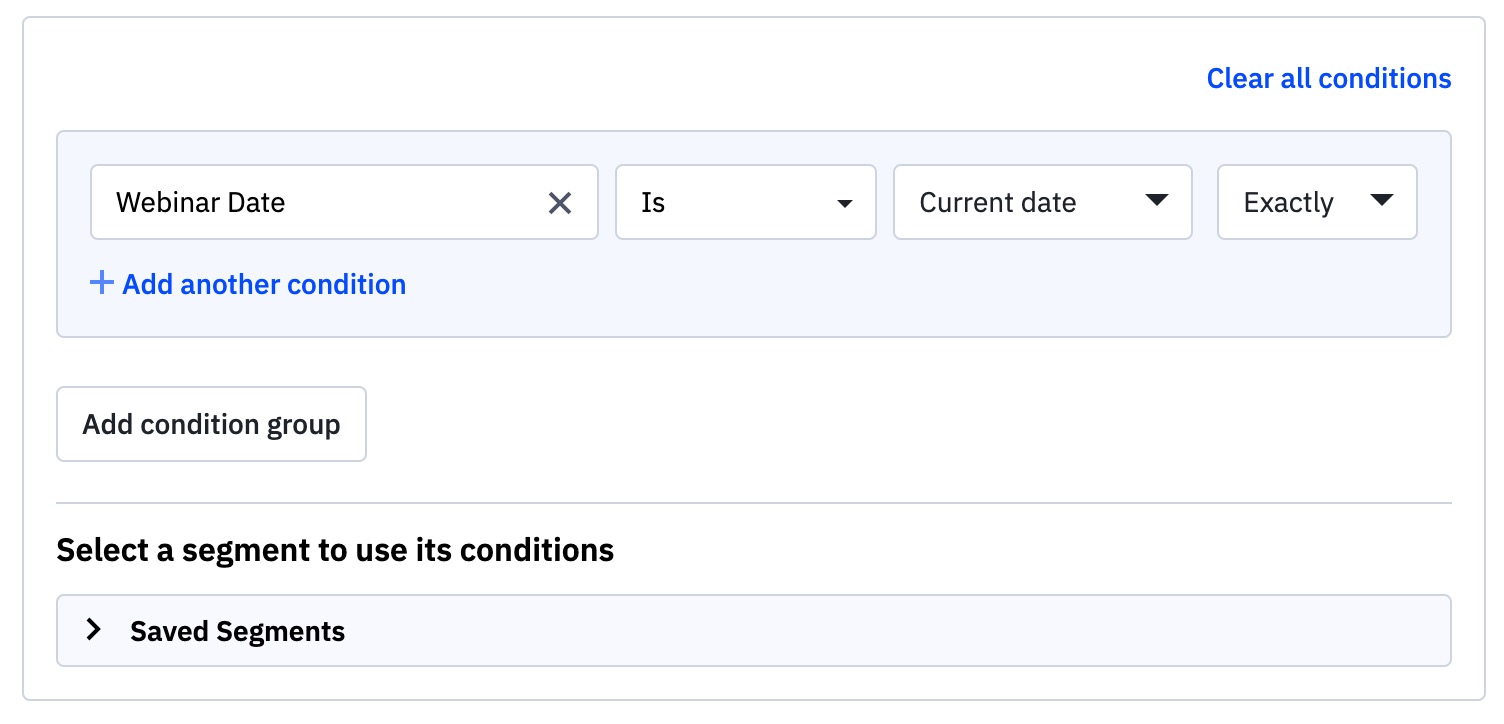Open the Current date value dropdown
The image size is (1504, 724).
[1042, 203]
